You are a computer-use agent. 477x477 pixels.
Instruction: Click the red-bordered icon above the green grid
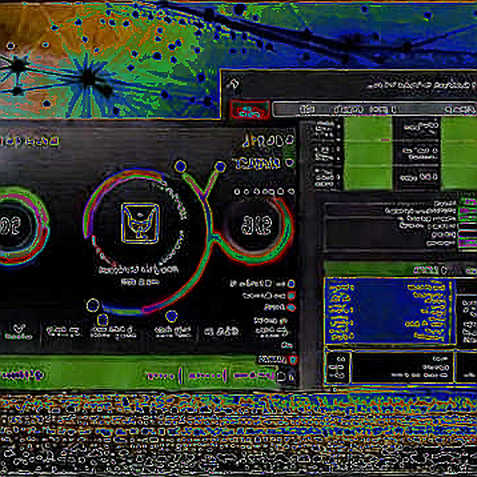pos(249,110)
